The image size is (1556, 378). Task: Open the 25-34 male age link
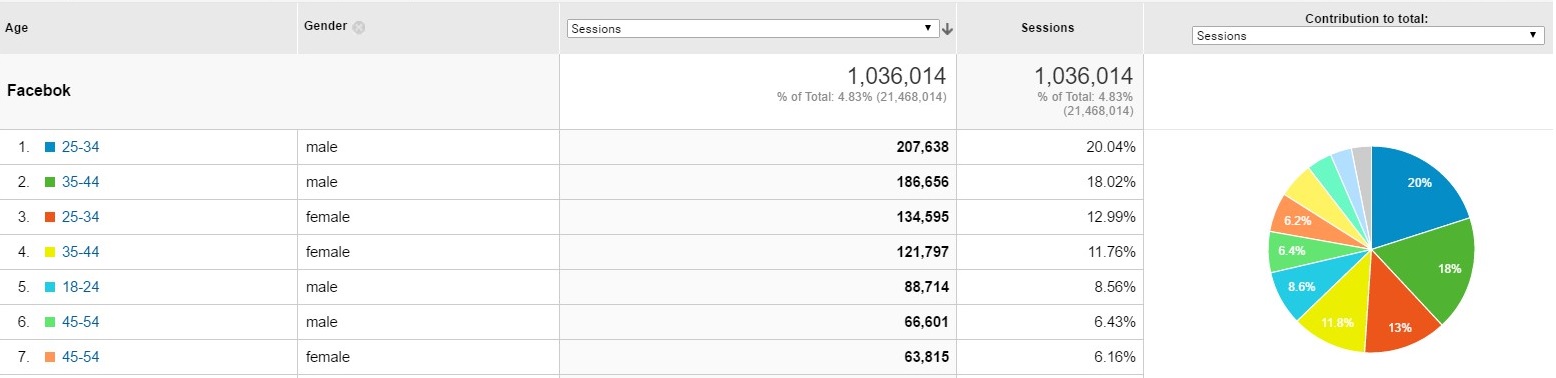tap(80, 148)
